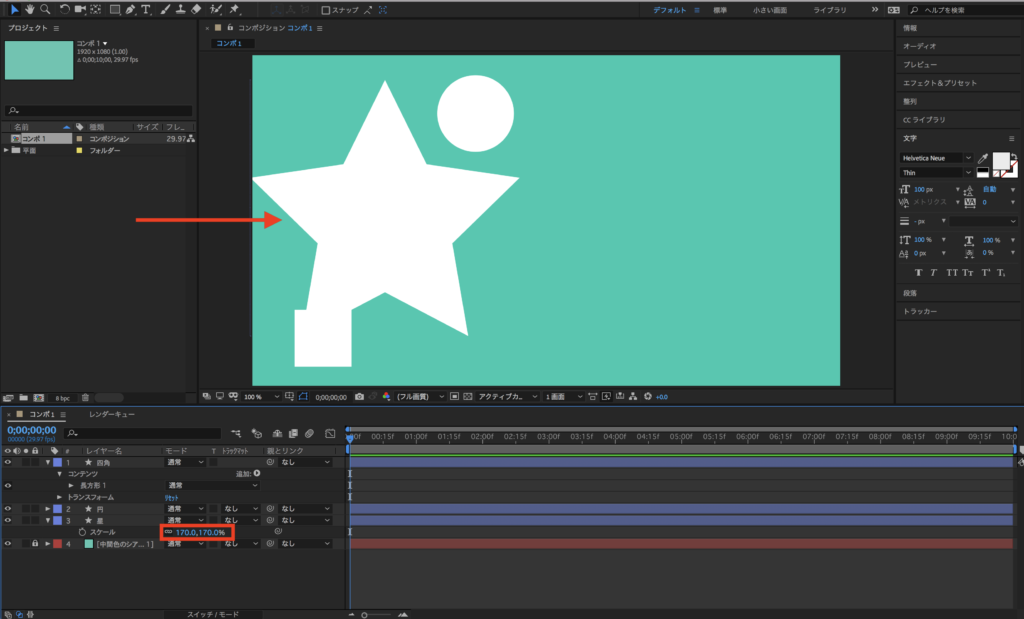
Task: Enable the スナップ checkbox
Action: click(326, 10)
